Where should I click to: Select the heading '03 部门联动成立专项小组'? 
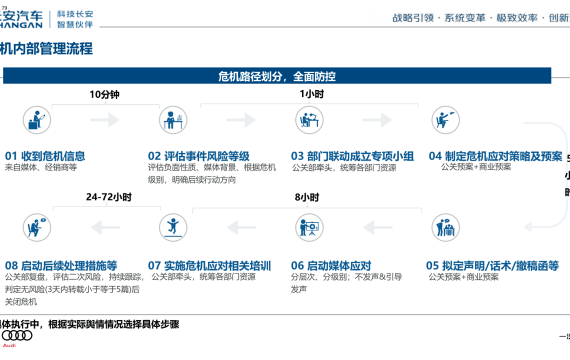coord(352,156)
